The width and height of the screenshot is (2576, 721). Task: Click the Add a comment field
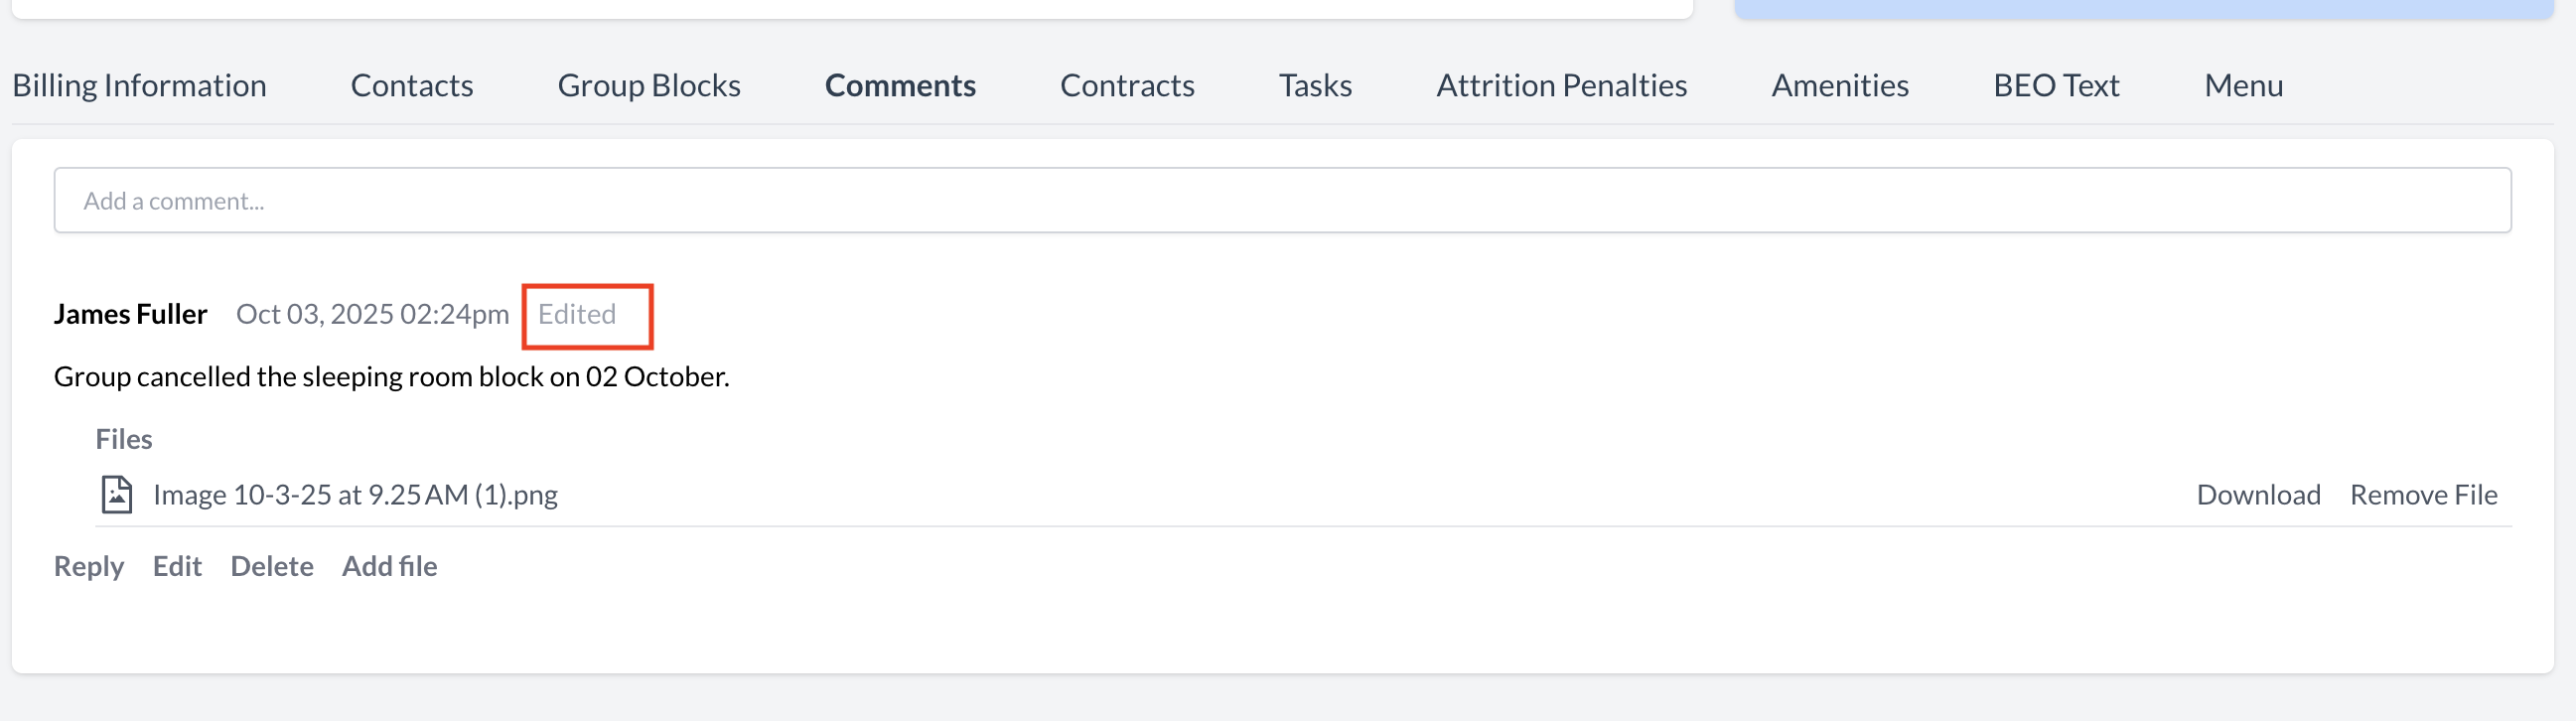click(x=1282, y=201)
